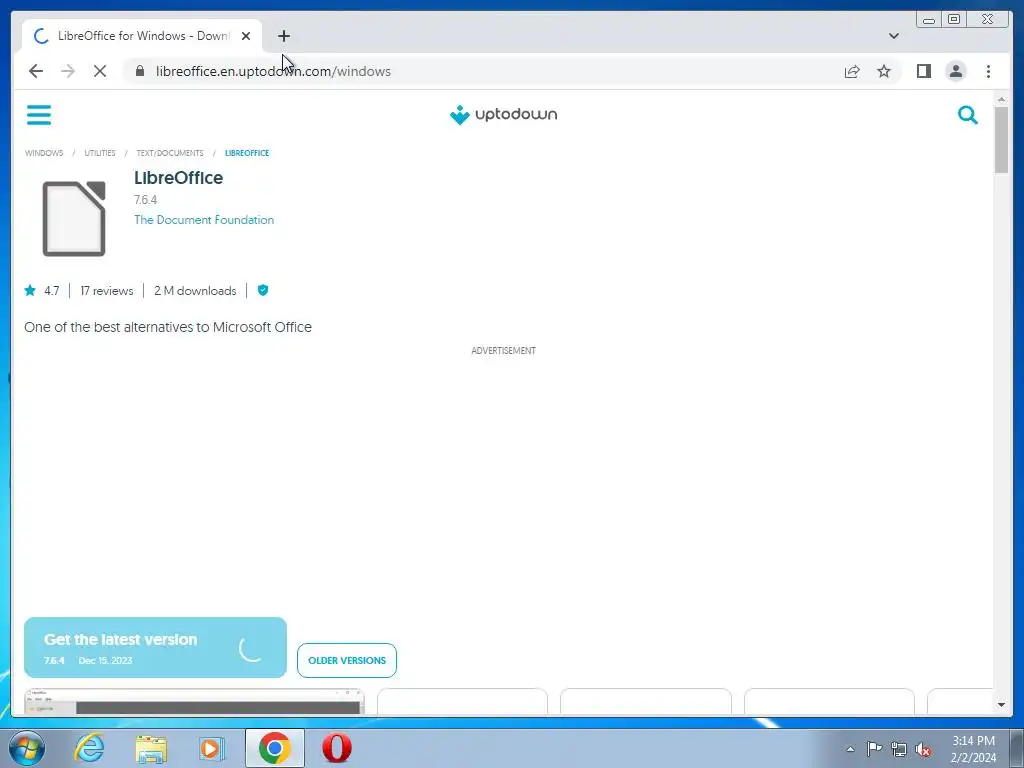The width and height of the screenshot is (1024, 768).
Task: Click the address bar URL
Action: 273,71
